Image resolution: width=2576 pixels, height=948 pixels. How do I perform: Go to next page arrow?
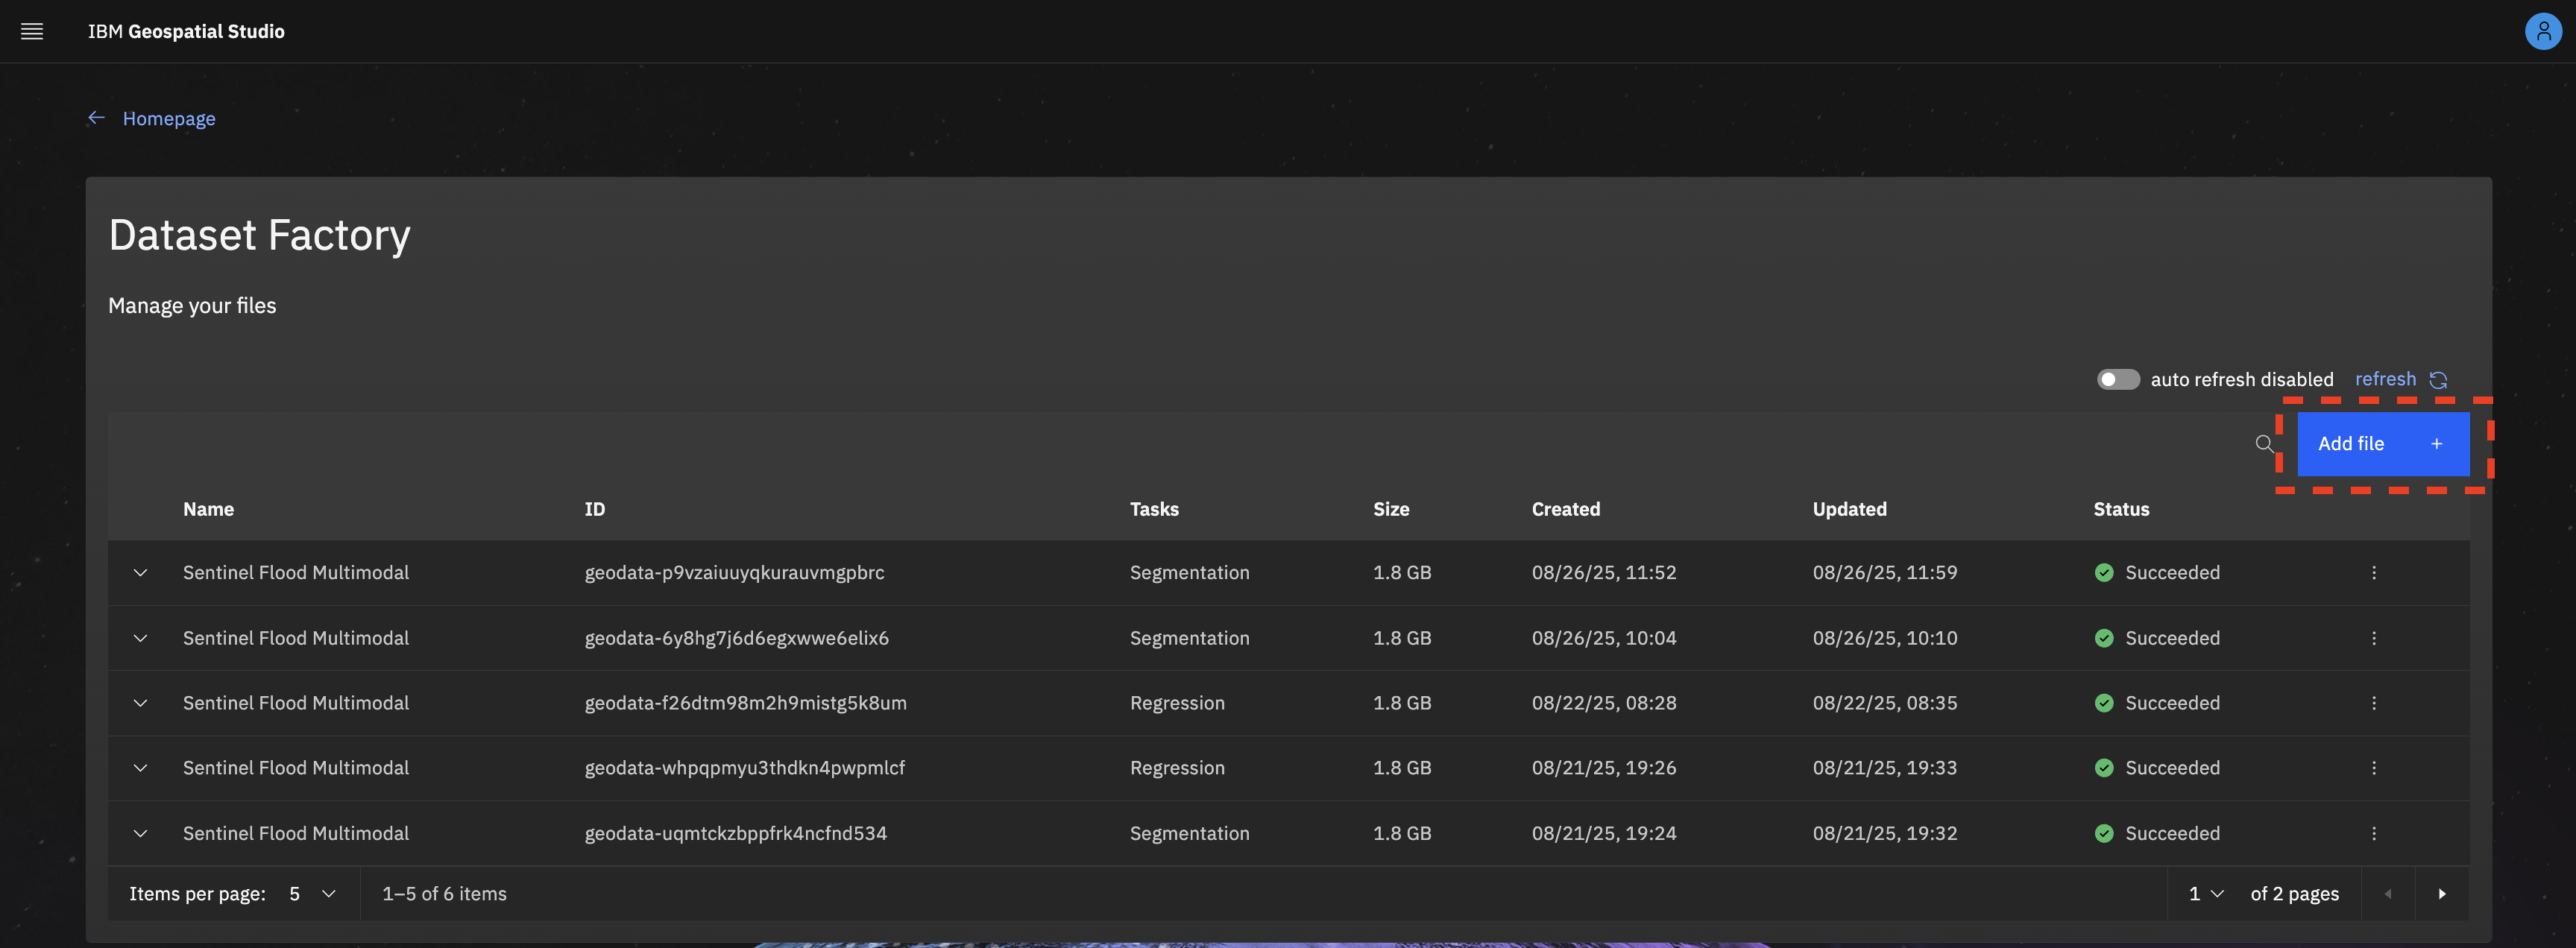tap(2441, 894)
